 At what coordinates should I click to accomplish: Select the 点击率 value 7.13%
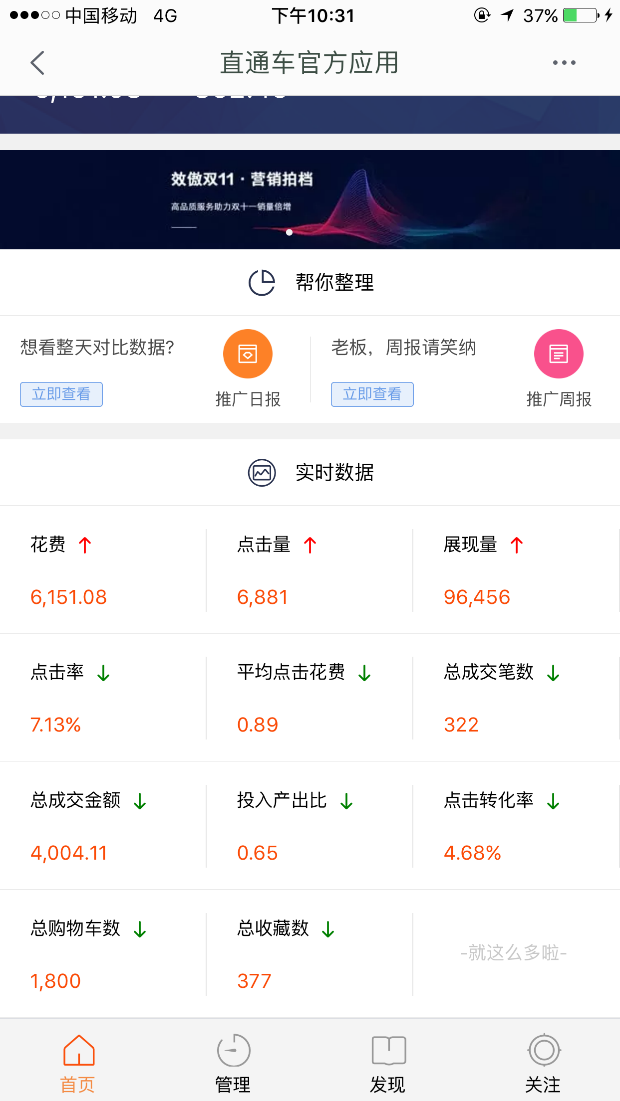55,725
